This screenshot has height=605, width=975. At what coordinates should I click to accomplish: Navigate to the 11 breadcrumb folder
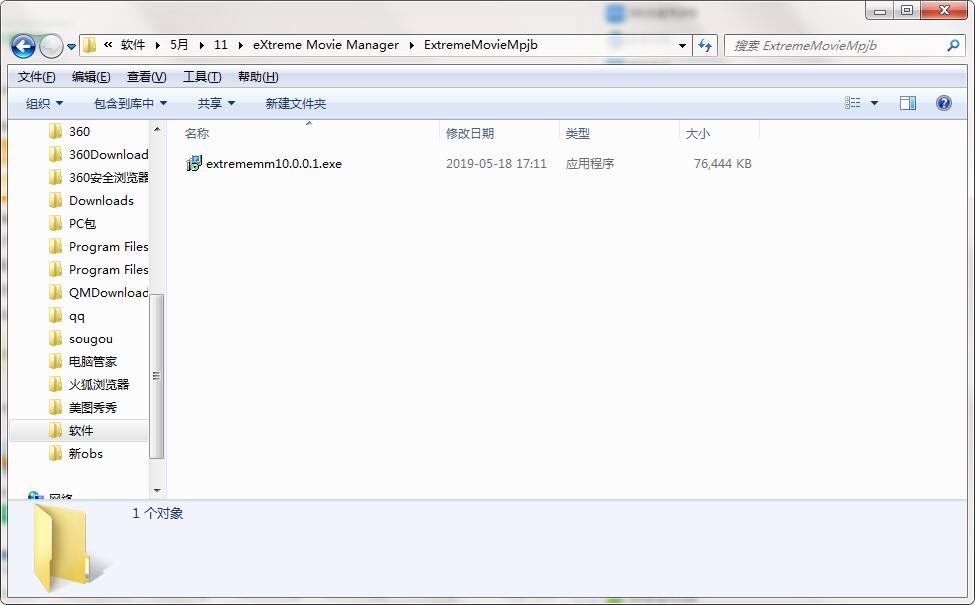(x=221, y=45)
